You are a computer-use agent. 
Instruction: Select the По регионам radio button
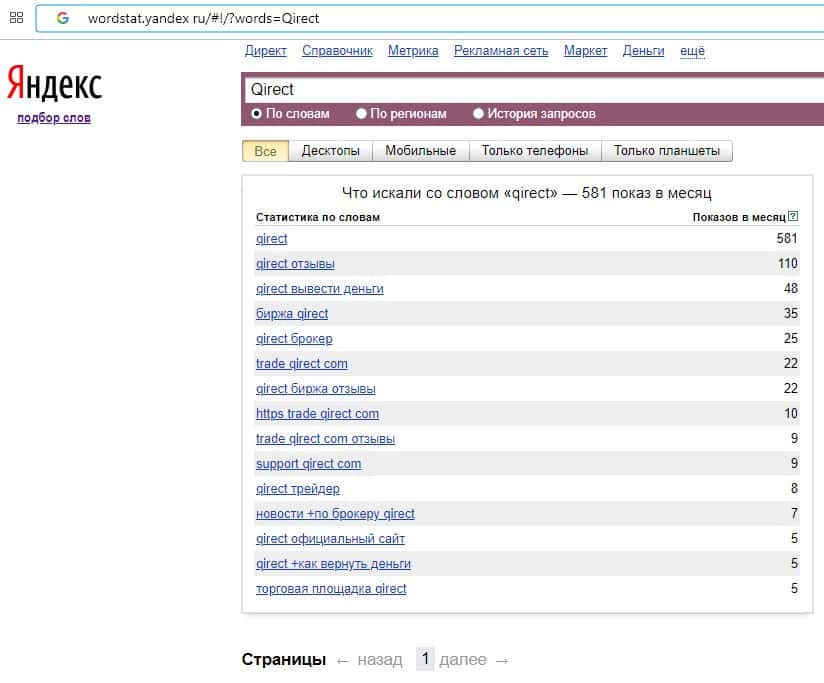click(x=362, y=114)
